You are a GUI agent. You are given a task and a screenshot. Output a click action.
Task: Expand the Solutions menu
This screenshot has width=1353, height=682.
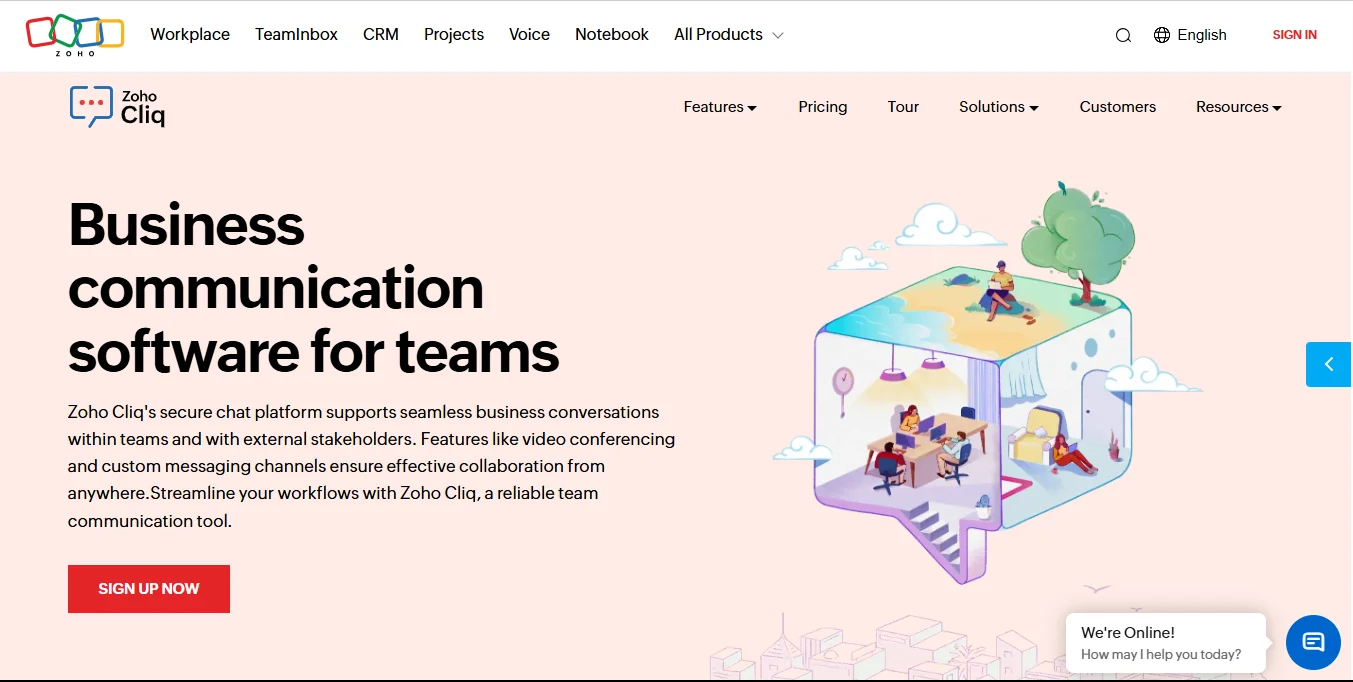[x=998, y=107]
